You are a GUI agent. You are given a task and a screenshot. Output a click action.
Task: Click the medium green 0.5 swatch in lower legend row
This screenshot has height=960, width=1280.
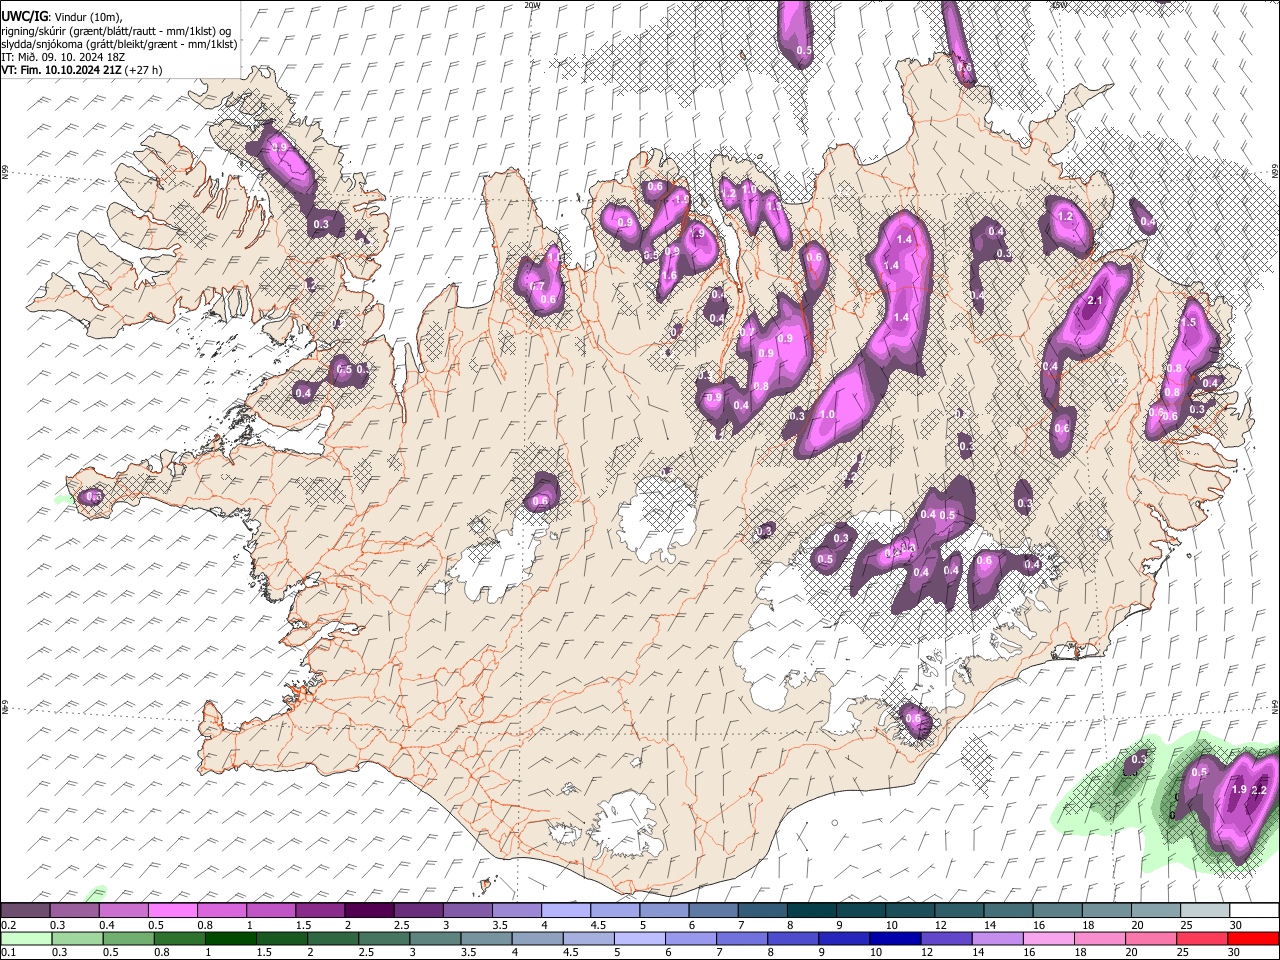coord(128,938)
